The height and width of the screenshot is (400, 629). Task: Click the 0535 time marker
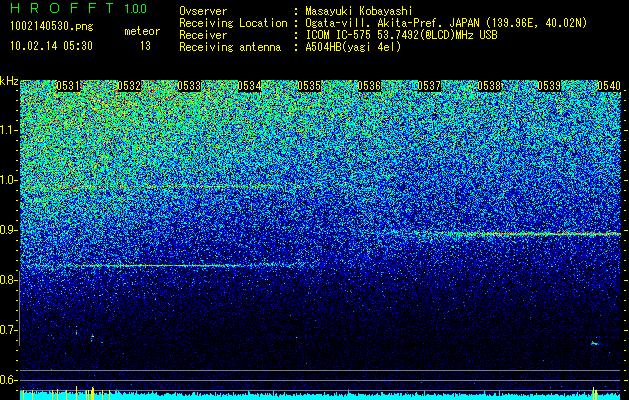coord(309,86)
